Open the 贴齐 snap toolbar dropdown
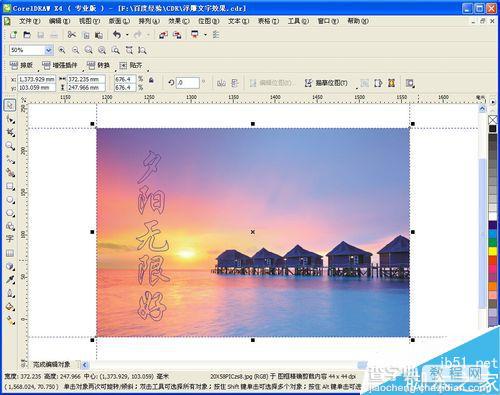This screenshot has width=500, height=395. pyautogui.click(x=131, y=65)
